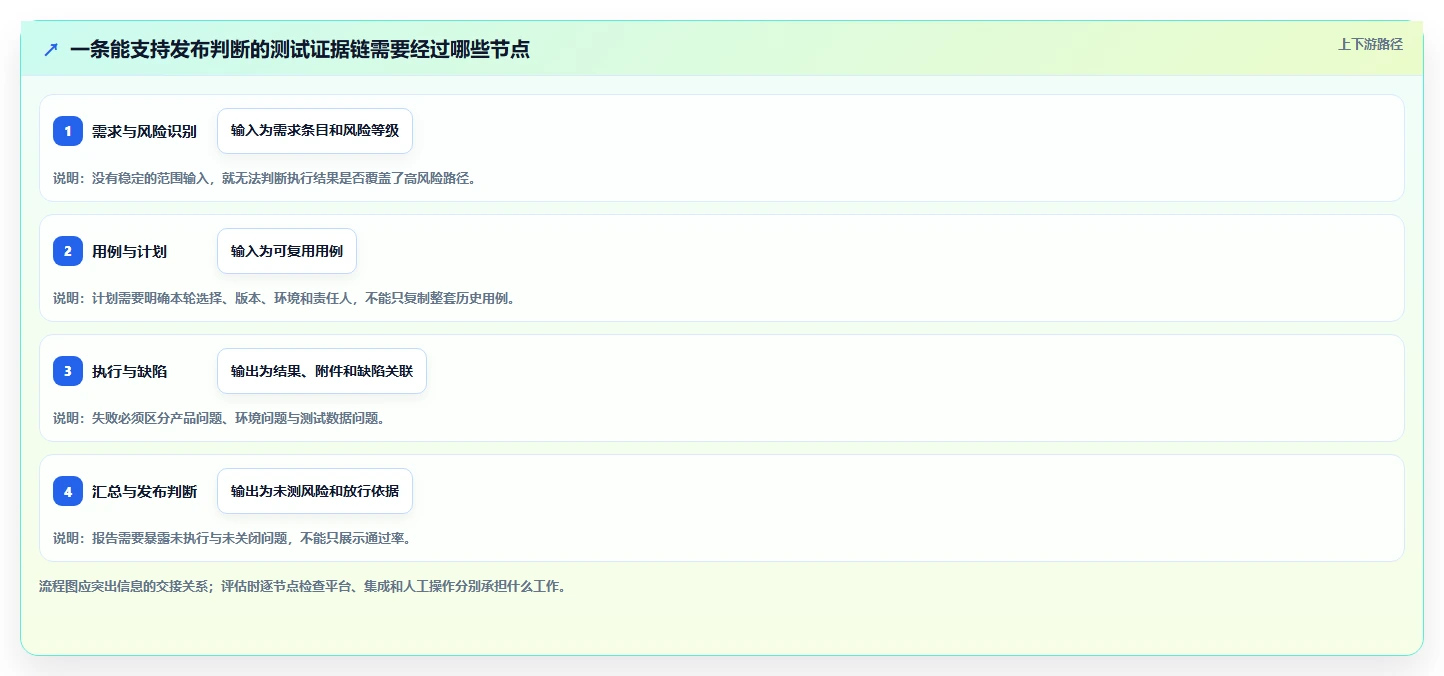Click the 输入为需求条目和风险等级 chip
The height and width of the screenshot is (676, 1444).
[x=315, y=131]
